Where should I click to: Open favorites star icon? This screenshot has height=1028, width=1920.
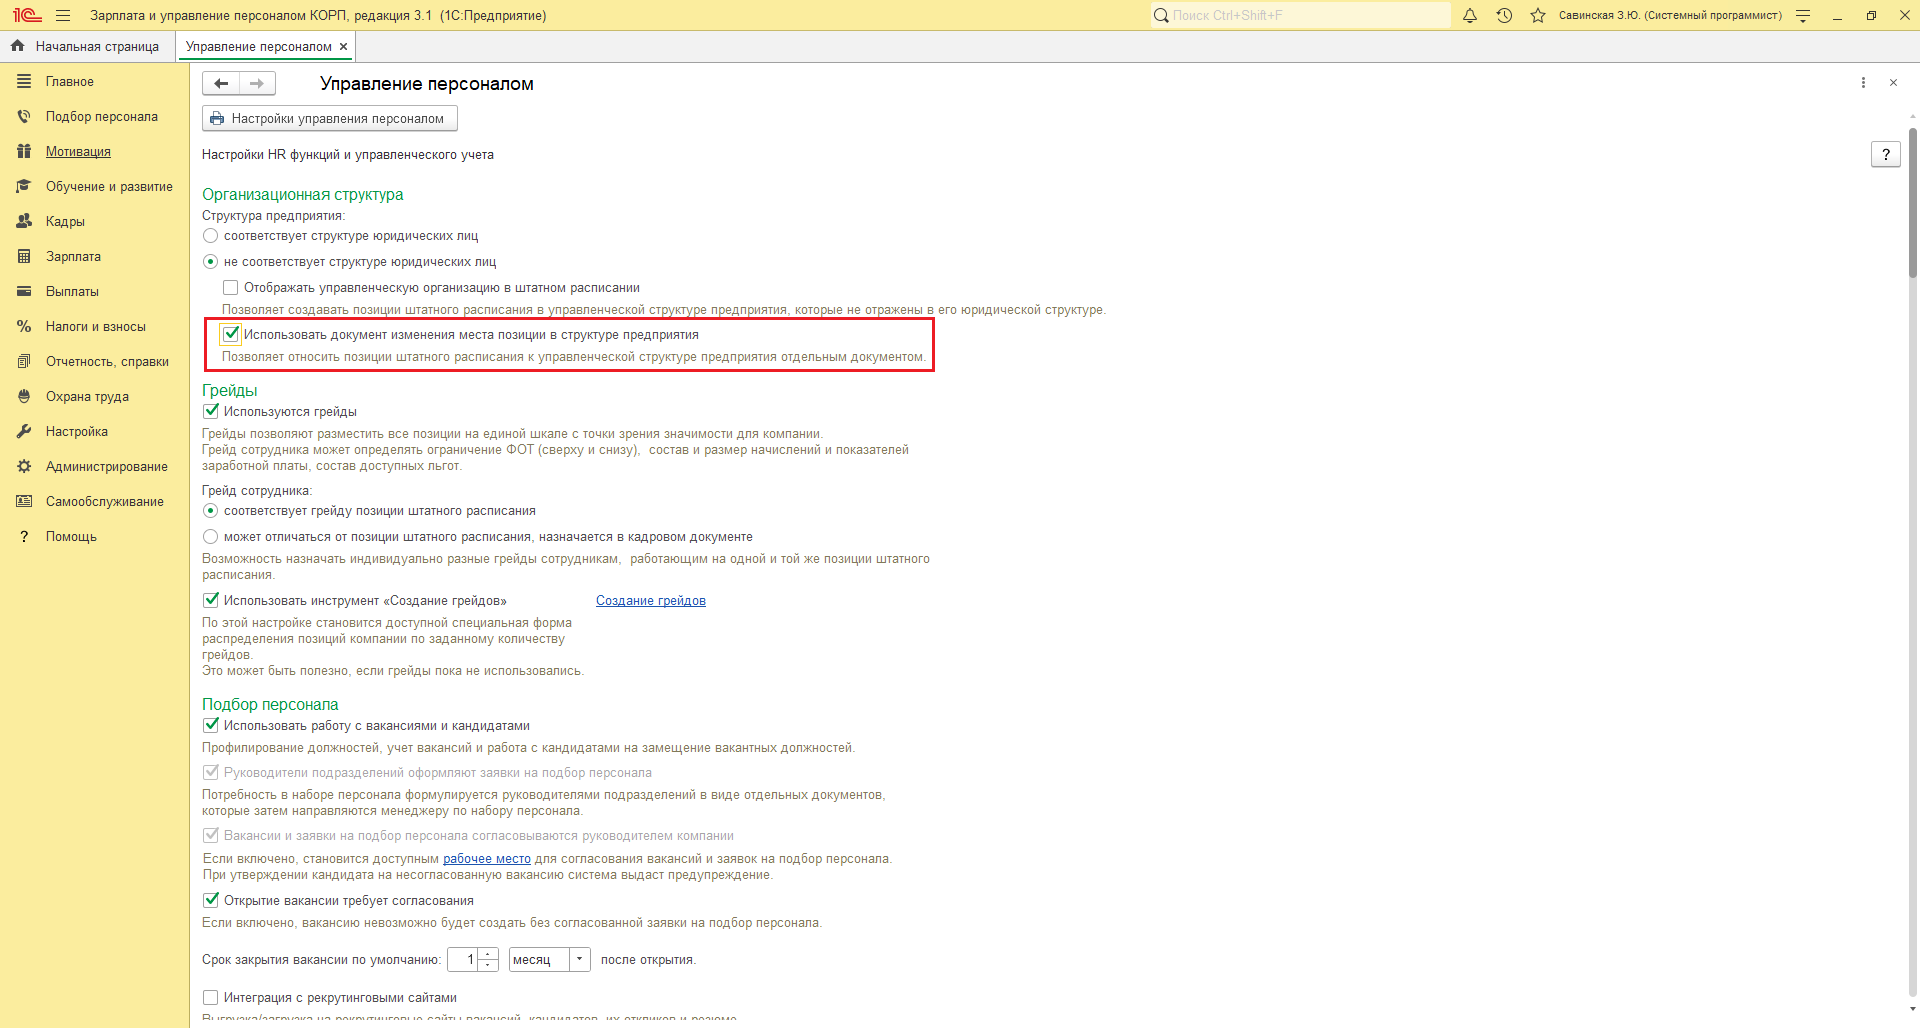click(1538, 15)
